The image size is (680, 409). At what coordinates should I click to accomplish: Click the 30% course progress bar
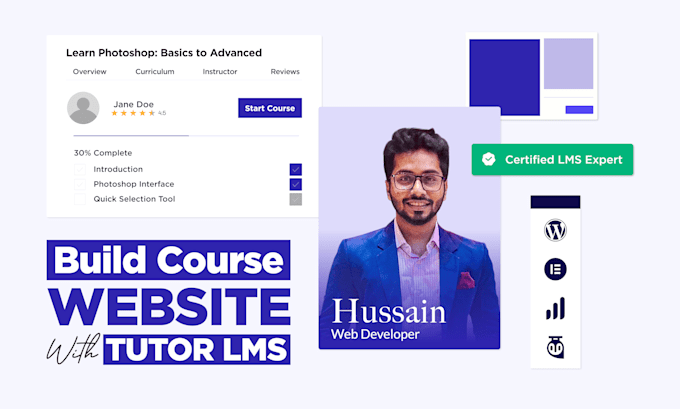click(186, 136)
